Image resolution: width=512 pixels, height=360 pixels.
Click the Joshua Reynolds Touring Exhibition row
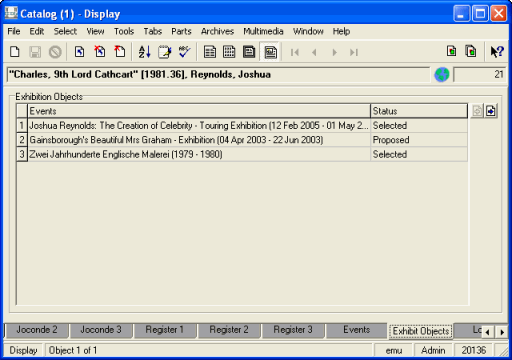(199, 125)
